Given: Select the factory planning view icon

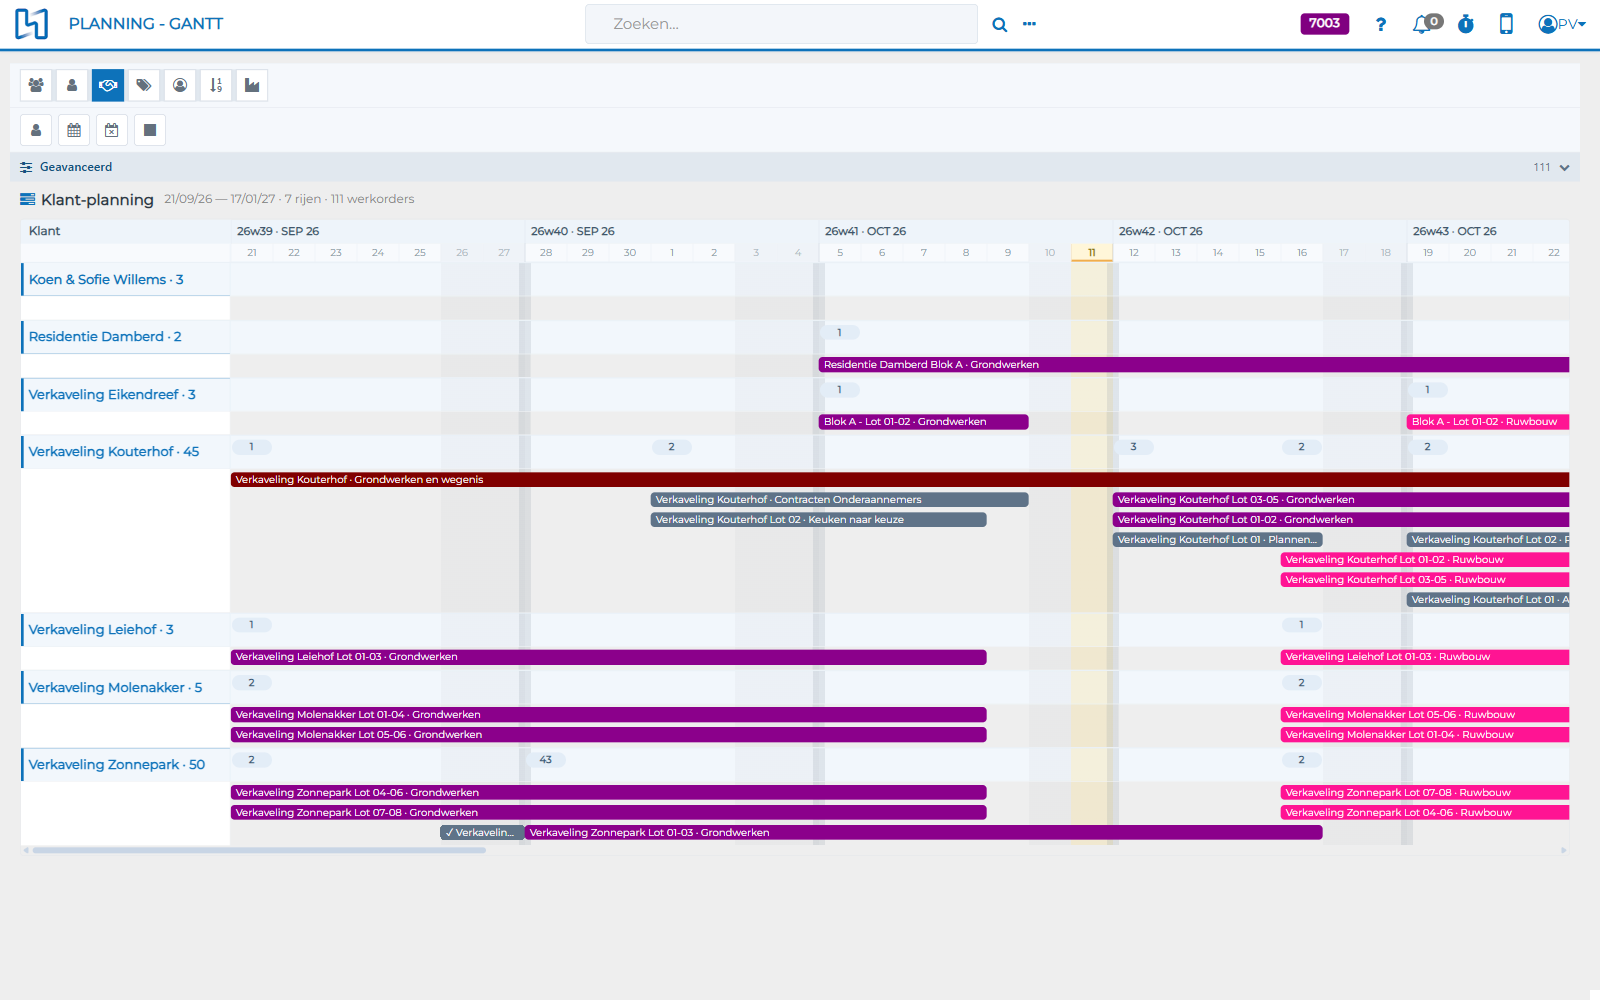Looking at the screenshot, I should [252, 86].
